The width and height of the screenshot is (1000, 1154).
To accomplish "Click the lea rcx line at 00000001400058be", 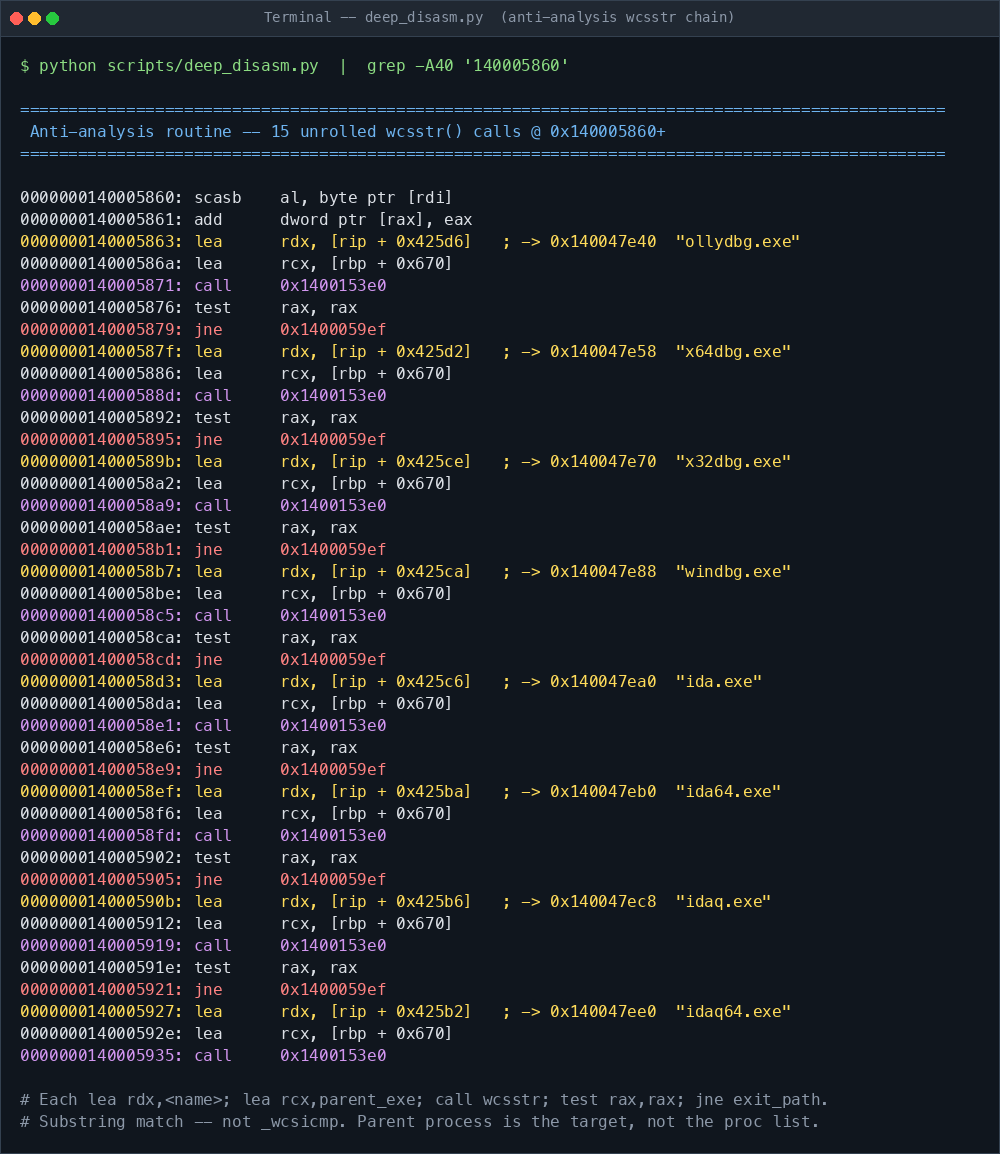I will point(236,594).
